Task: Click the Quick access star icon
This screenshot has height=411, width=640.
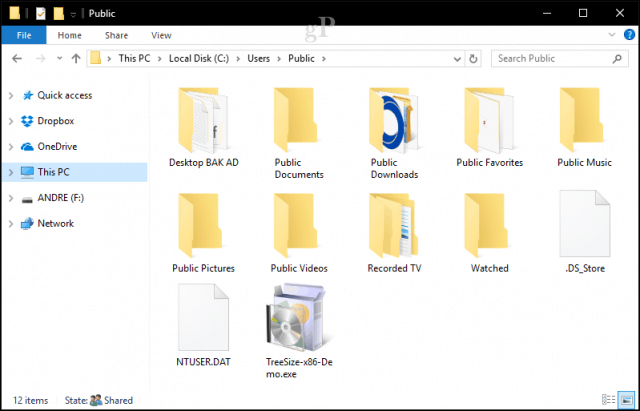Action: 27,96
